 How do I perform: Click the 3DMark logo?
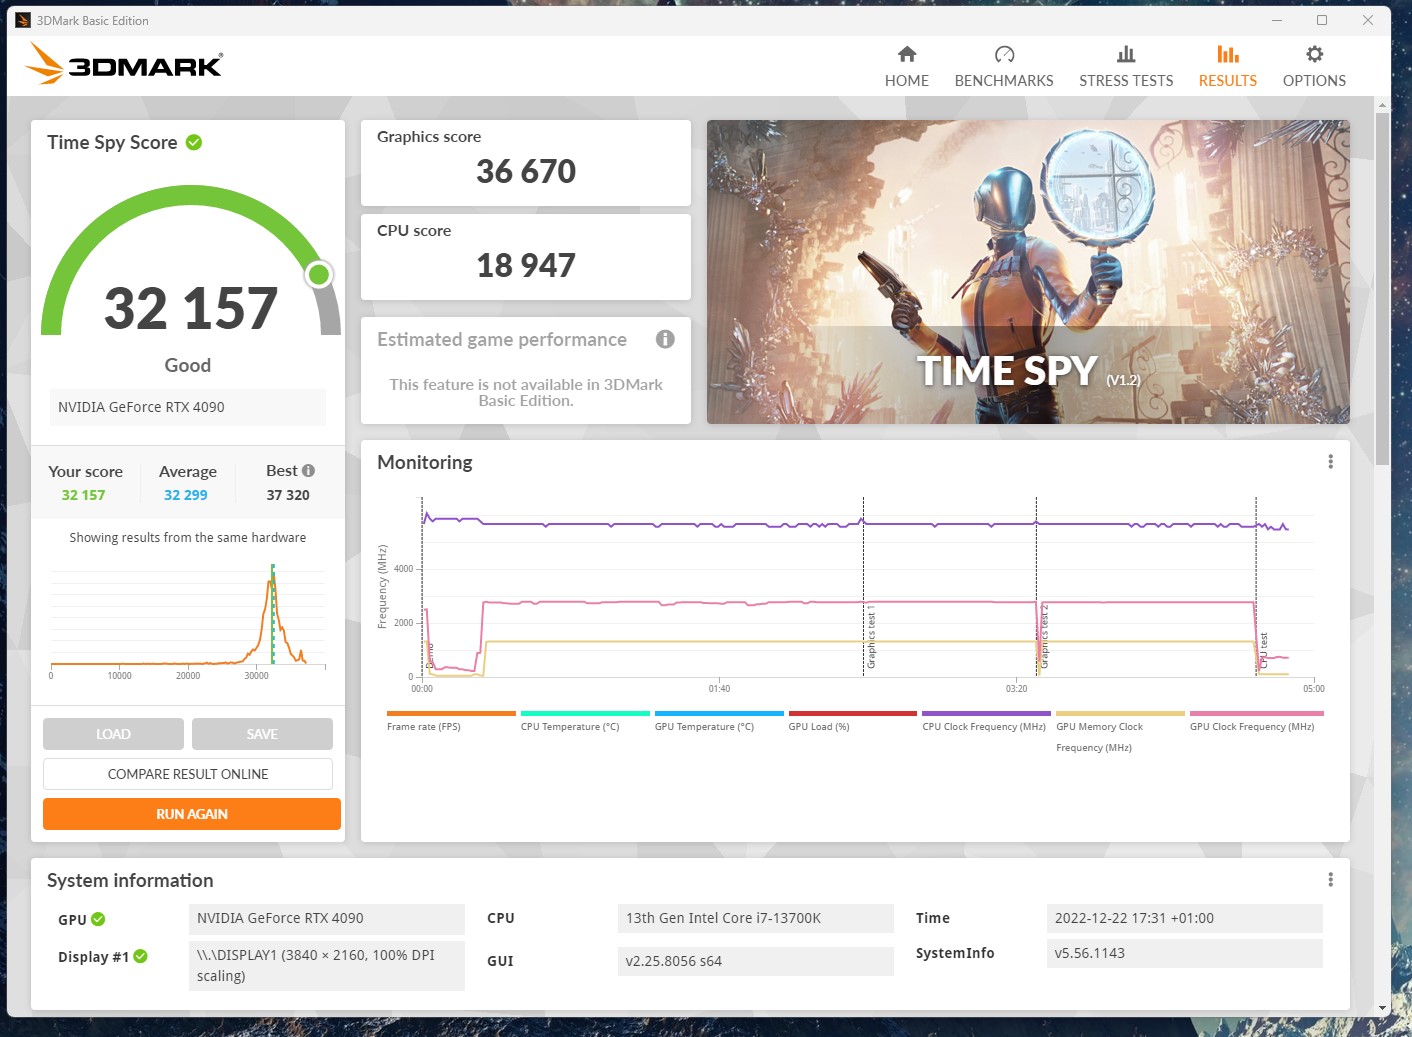coord(123,64)
